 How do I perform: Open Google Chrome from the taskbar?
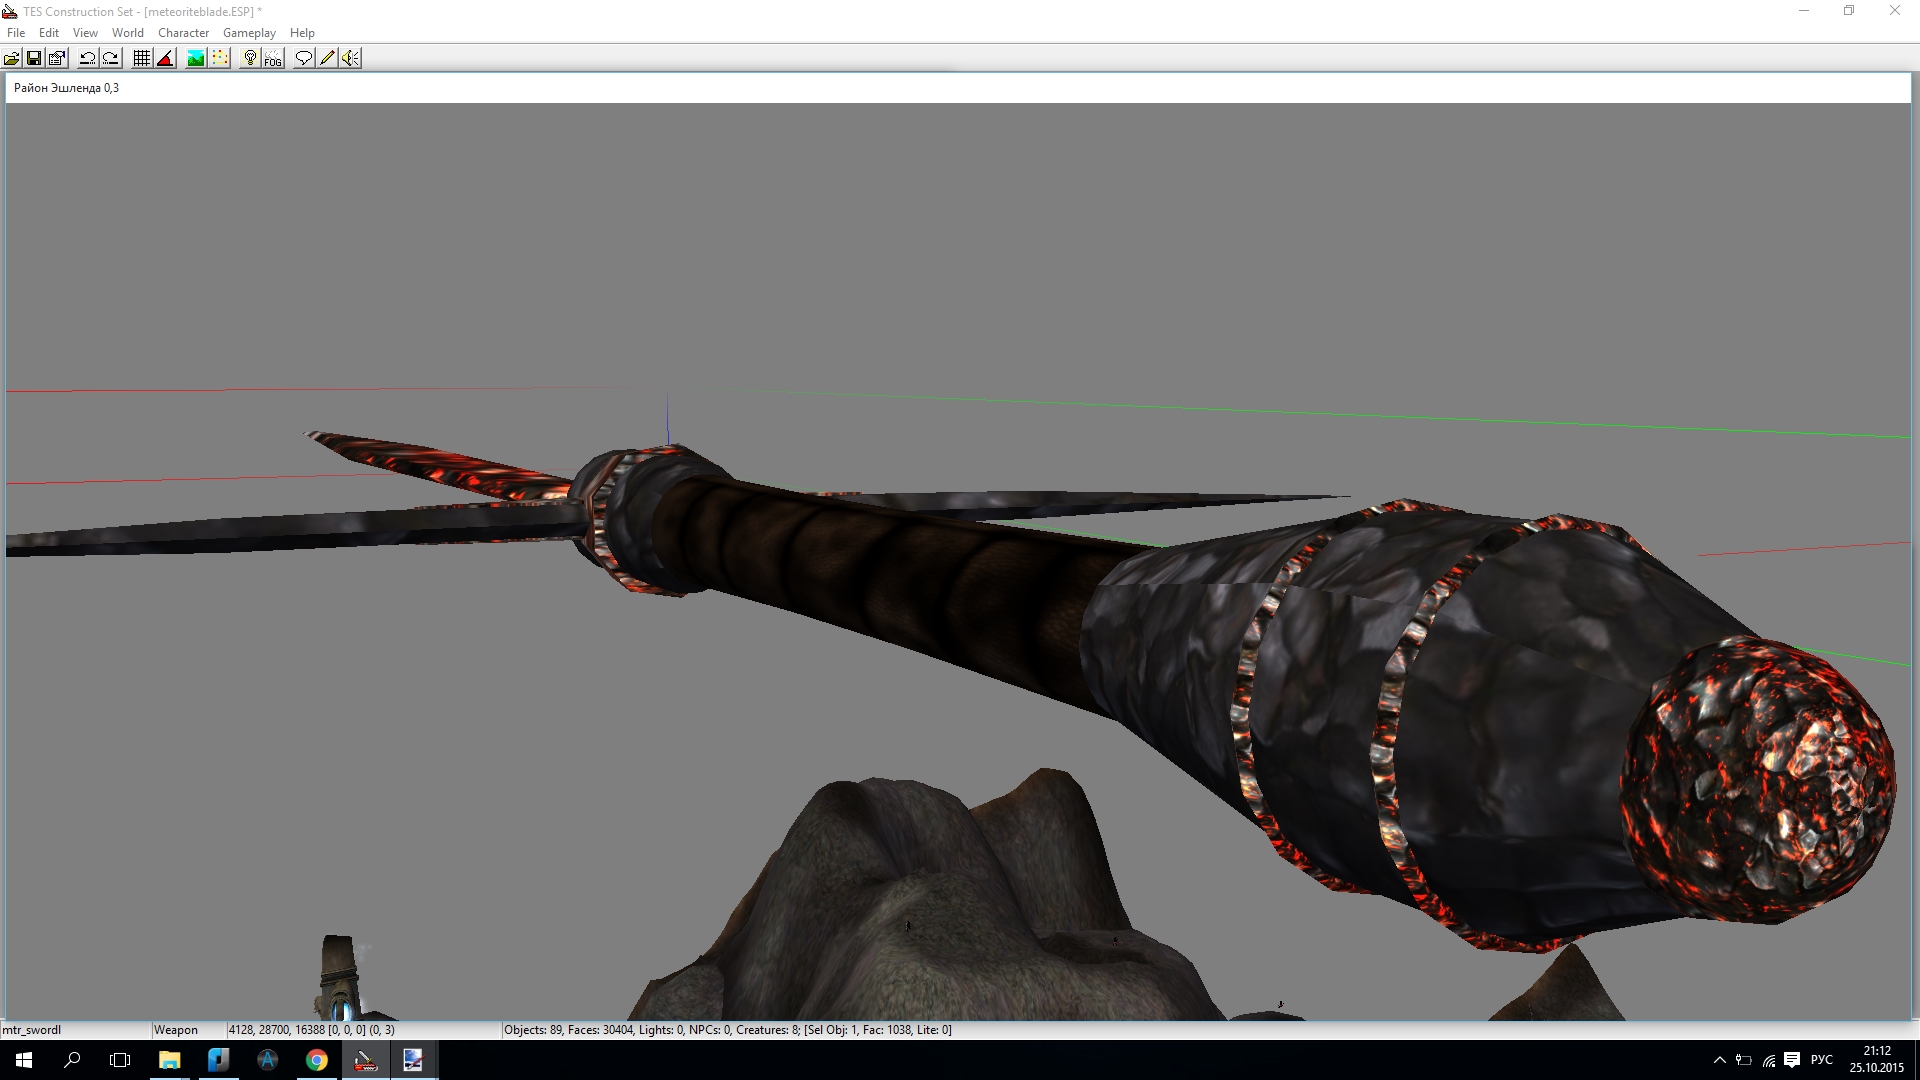tap(316, 1060)
